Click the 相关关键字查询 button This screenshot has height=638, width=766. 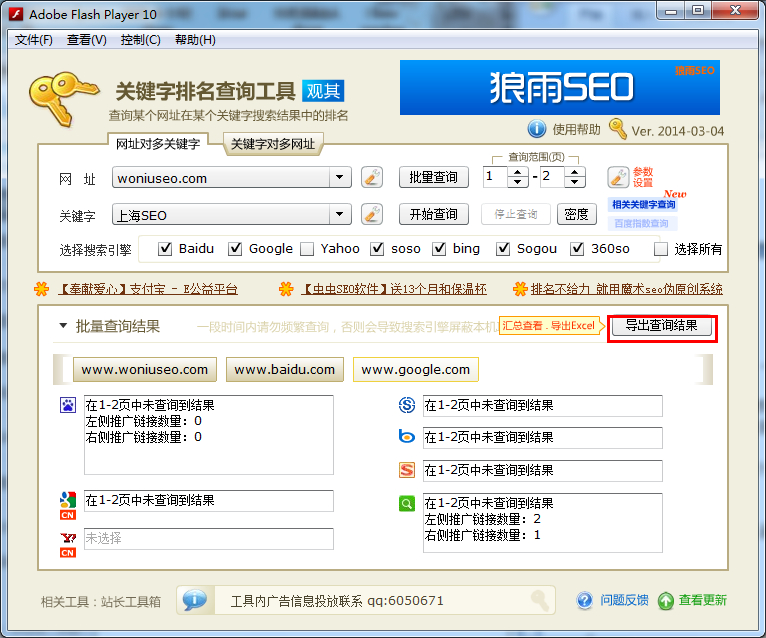click(x=643, y=205)
